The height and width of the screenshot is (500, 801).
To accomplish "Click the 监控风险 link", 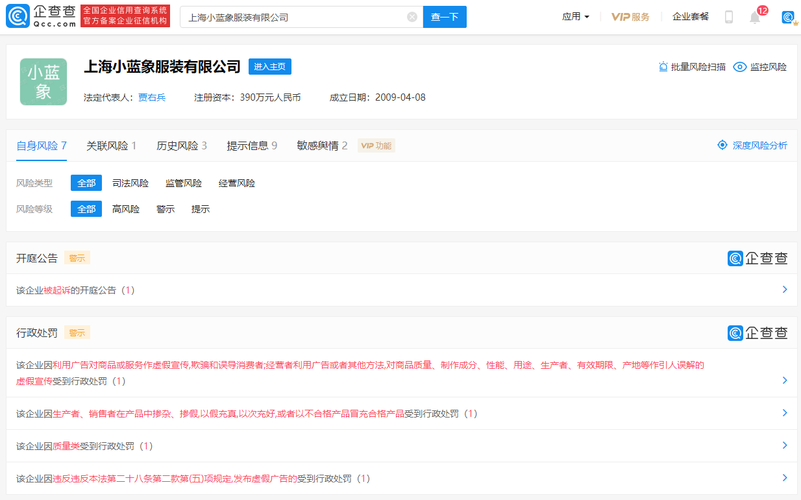I will (x=768, y=67).
